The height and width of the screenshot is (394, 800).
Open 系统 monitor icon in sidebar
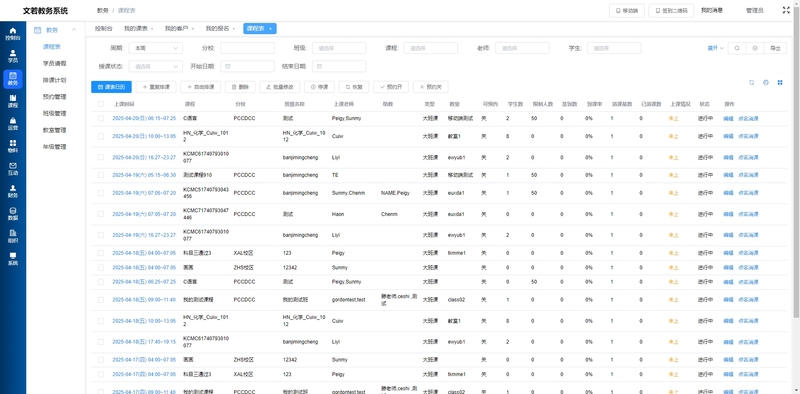point(13,258)
